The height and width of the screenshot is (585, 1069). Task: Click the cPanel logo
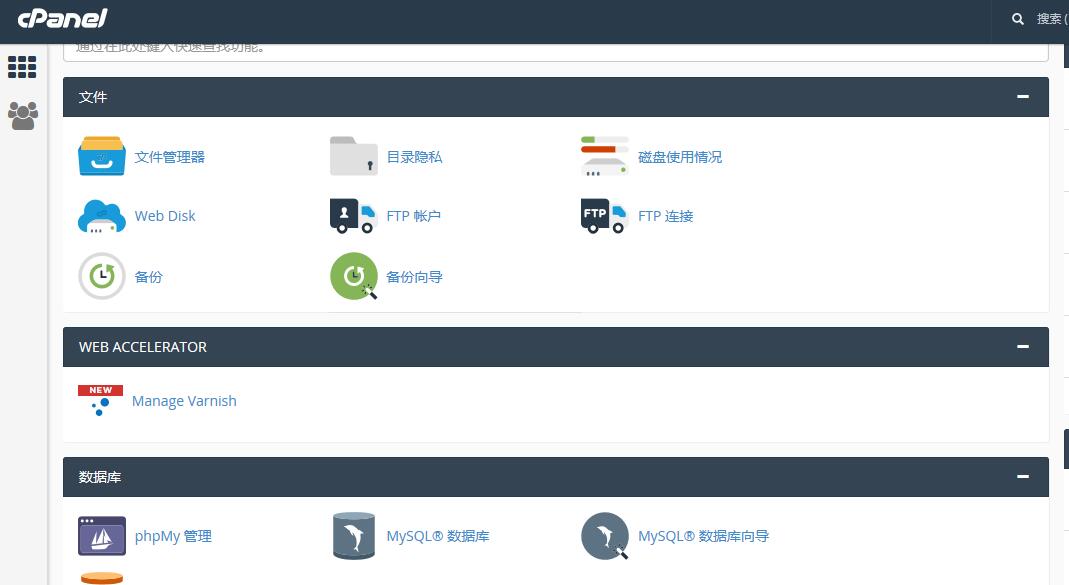(62, 19)
